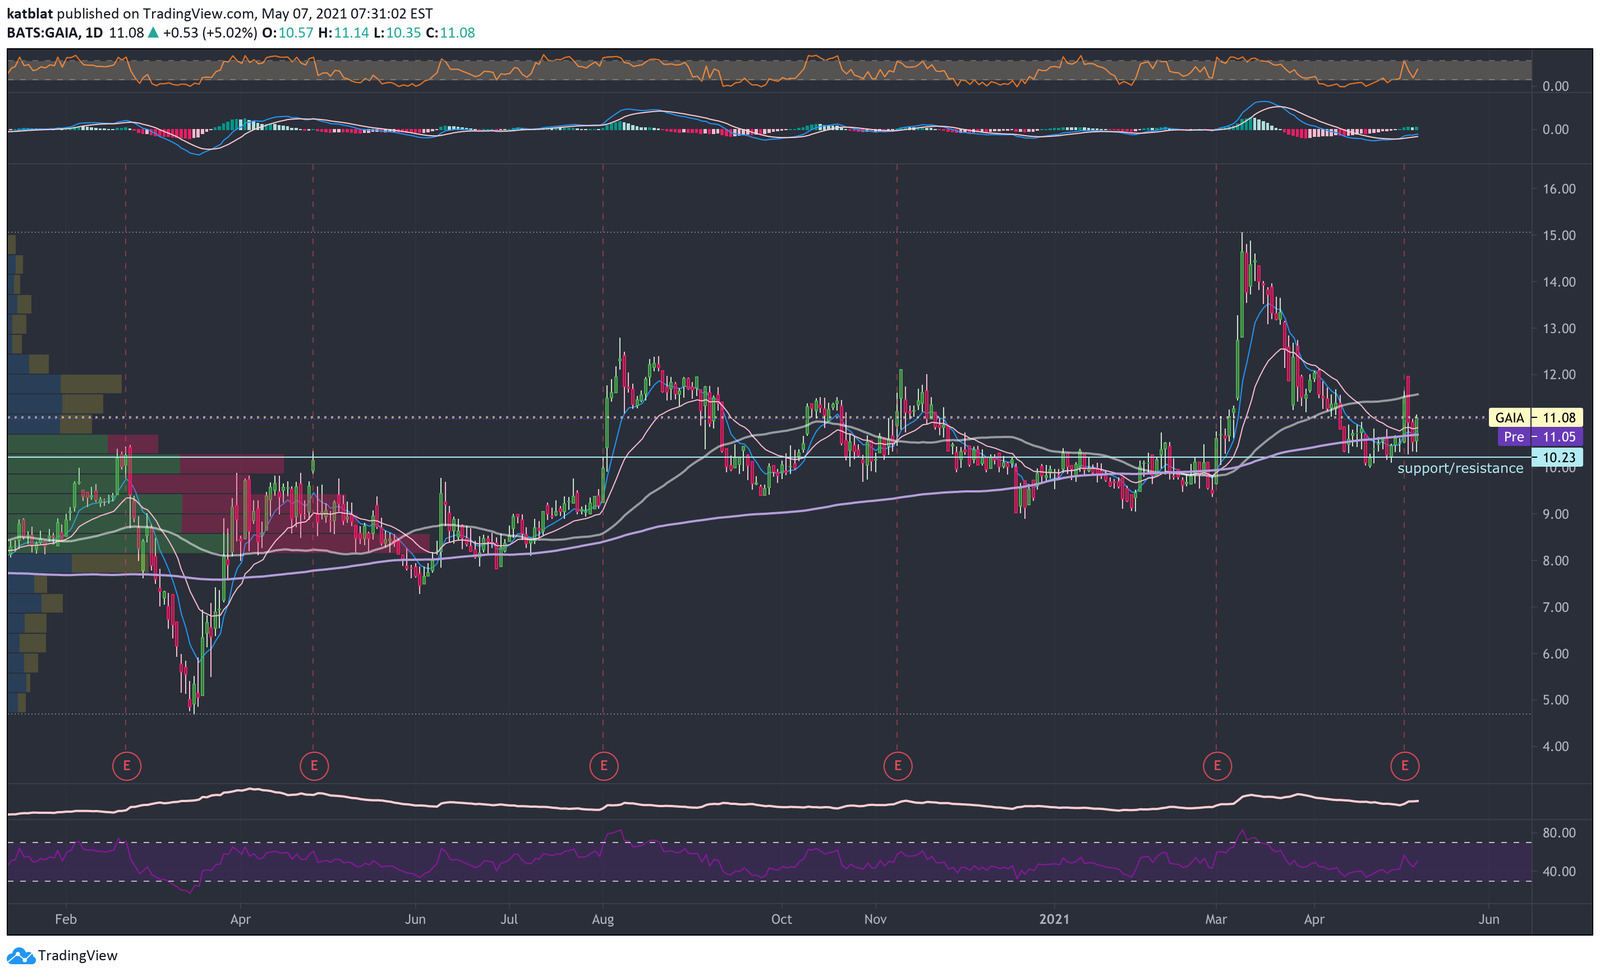1600x976 pixels.
Task: Click the green up-arrow beside the +0.53 change
Action: click(153, 33)
